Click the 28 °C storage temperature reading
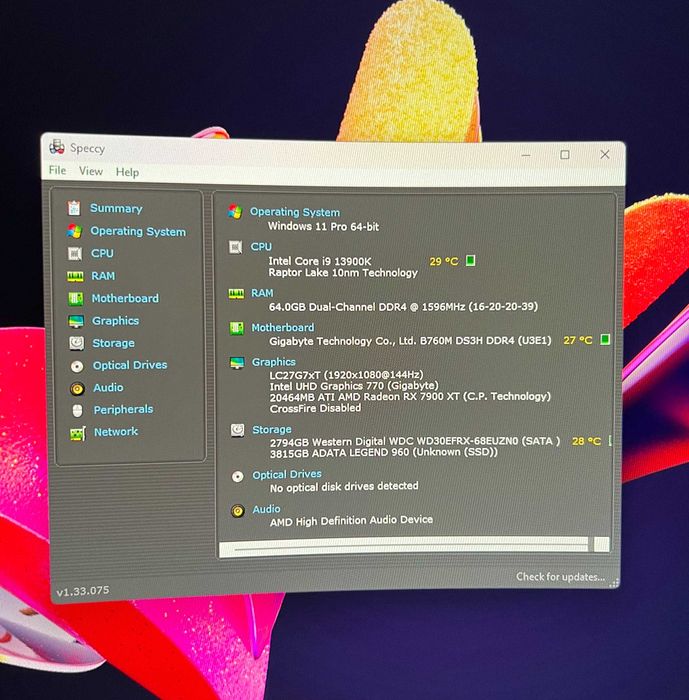 pos(586,441)
